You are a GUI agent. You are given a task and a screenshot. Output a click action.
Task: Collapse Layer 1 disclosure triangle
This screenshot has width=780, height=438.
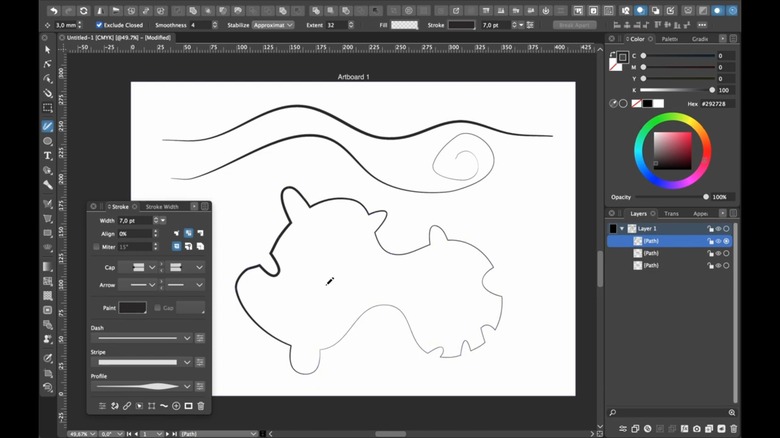(621, 229)
